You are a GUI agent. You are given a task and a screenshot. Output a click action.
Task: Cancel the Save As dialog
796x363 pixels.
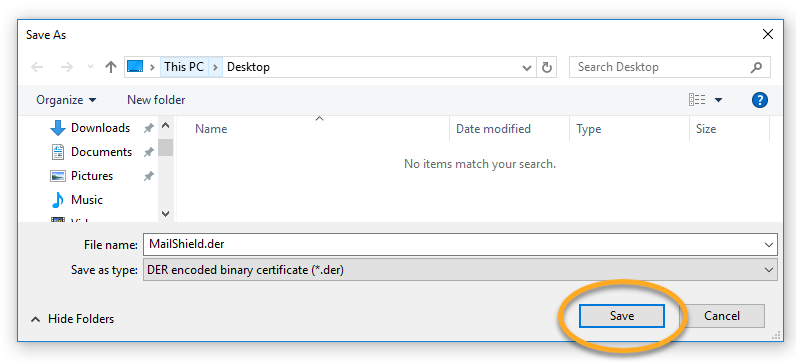[x=722, y=316]
